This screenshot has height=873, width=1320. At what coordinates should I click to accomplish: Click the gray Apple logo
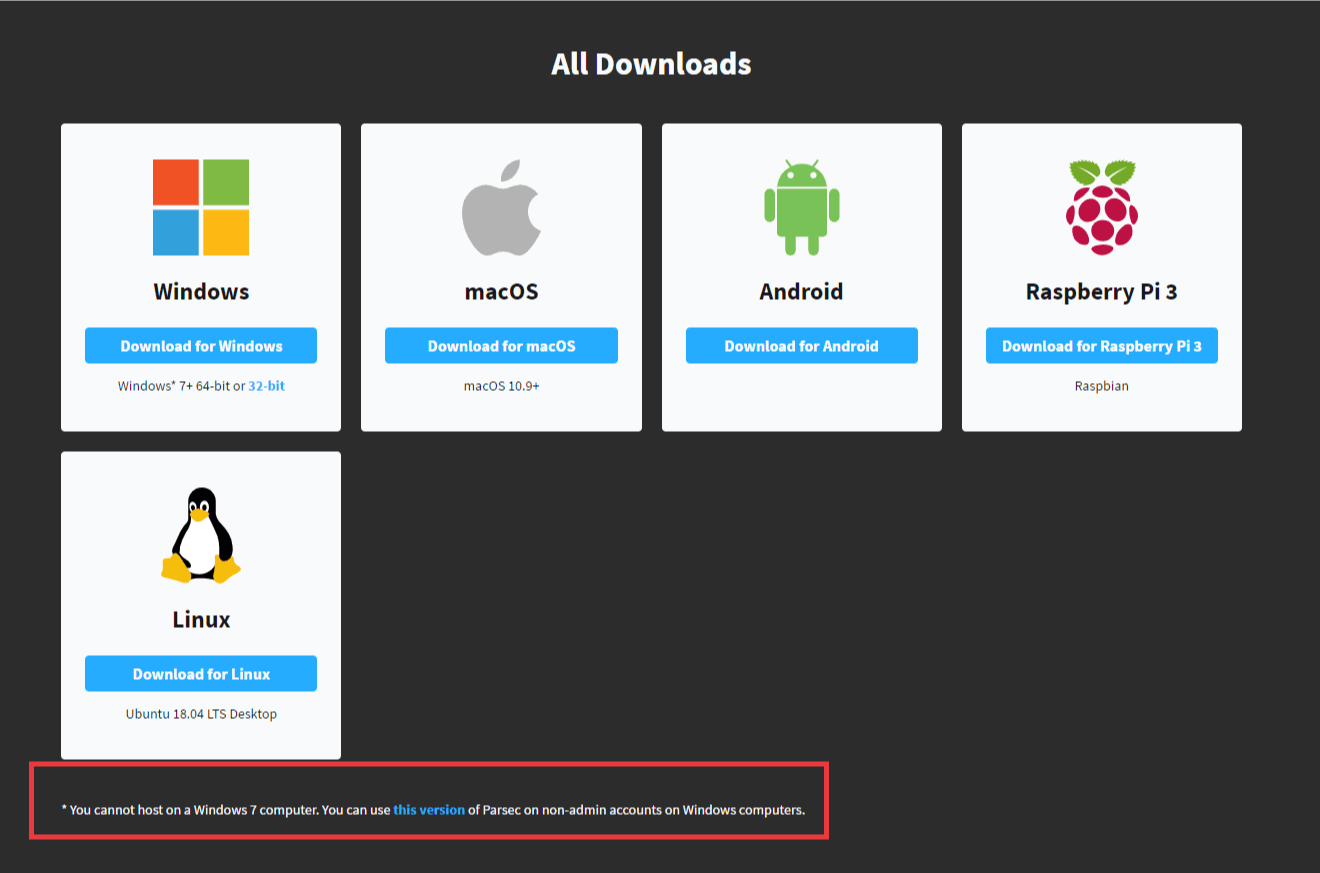501,207
